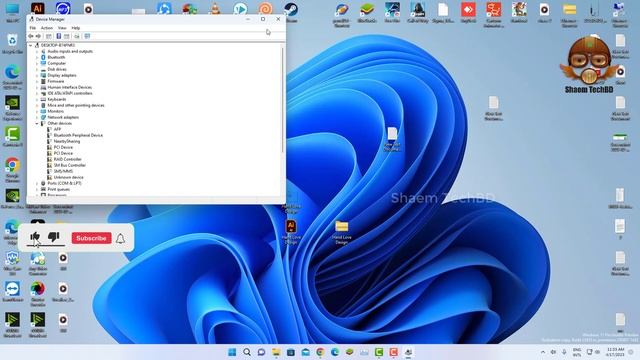Select the Recycle Bin desktop icon

12,44
